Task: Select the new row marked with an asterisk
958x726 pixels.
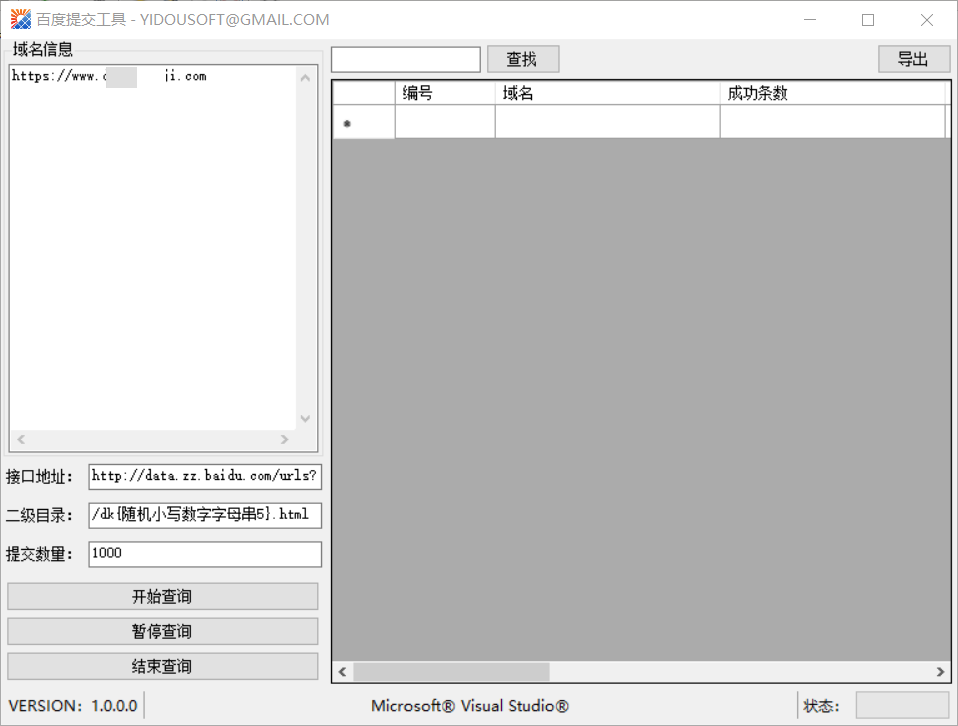Action: click(364, 122)
